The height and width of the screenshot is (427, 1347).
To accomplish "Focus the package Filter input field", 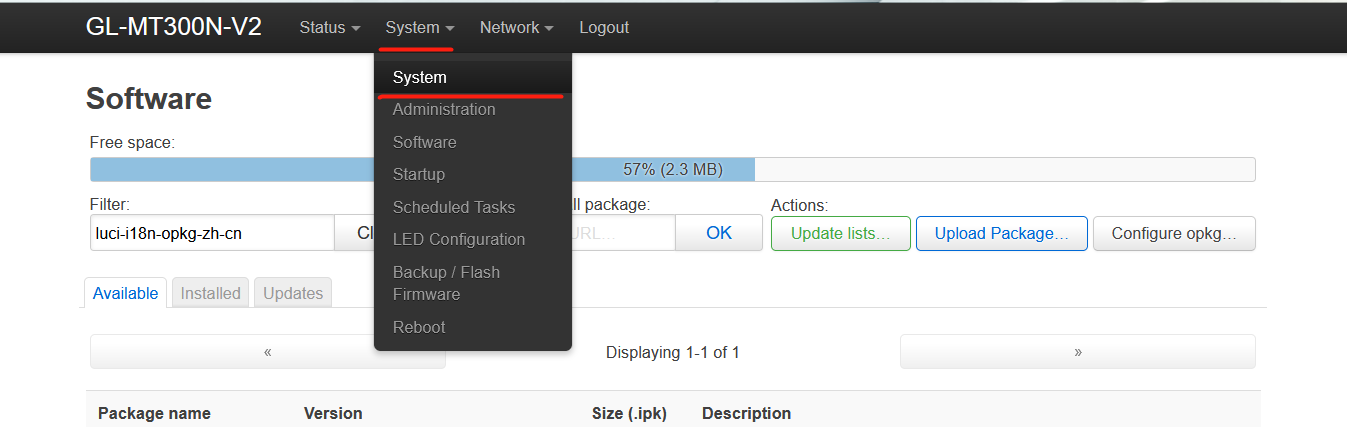I will [211, 233].
